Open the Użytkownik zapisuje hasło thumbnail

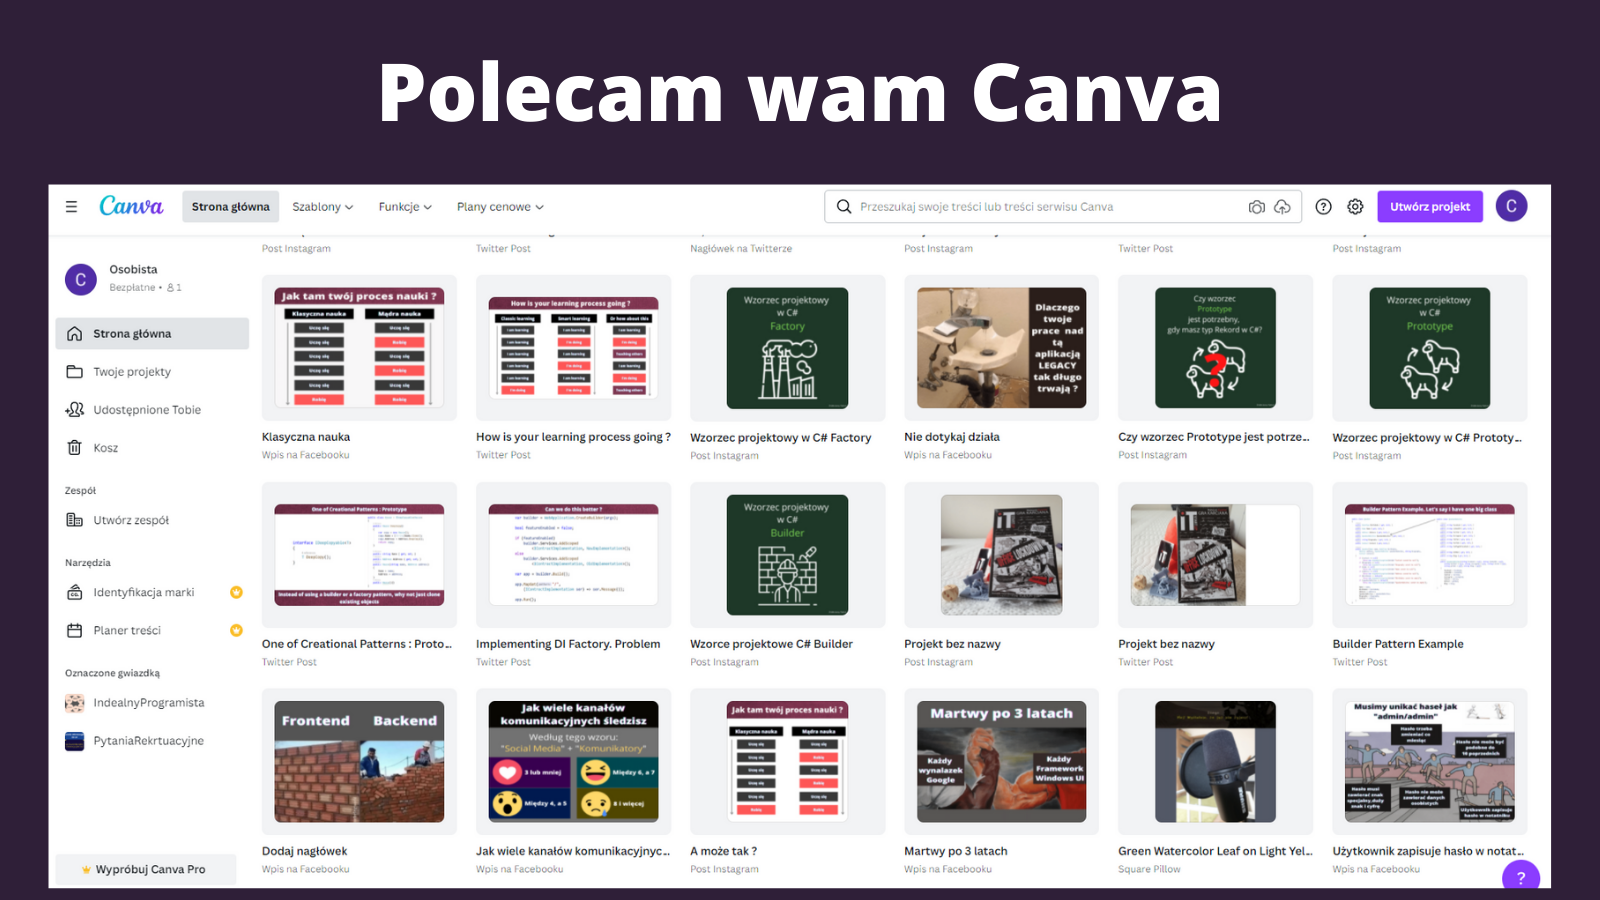point(1430,762)
